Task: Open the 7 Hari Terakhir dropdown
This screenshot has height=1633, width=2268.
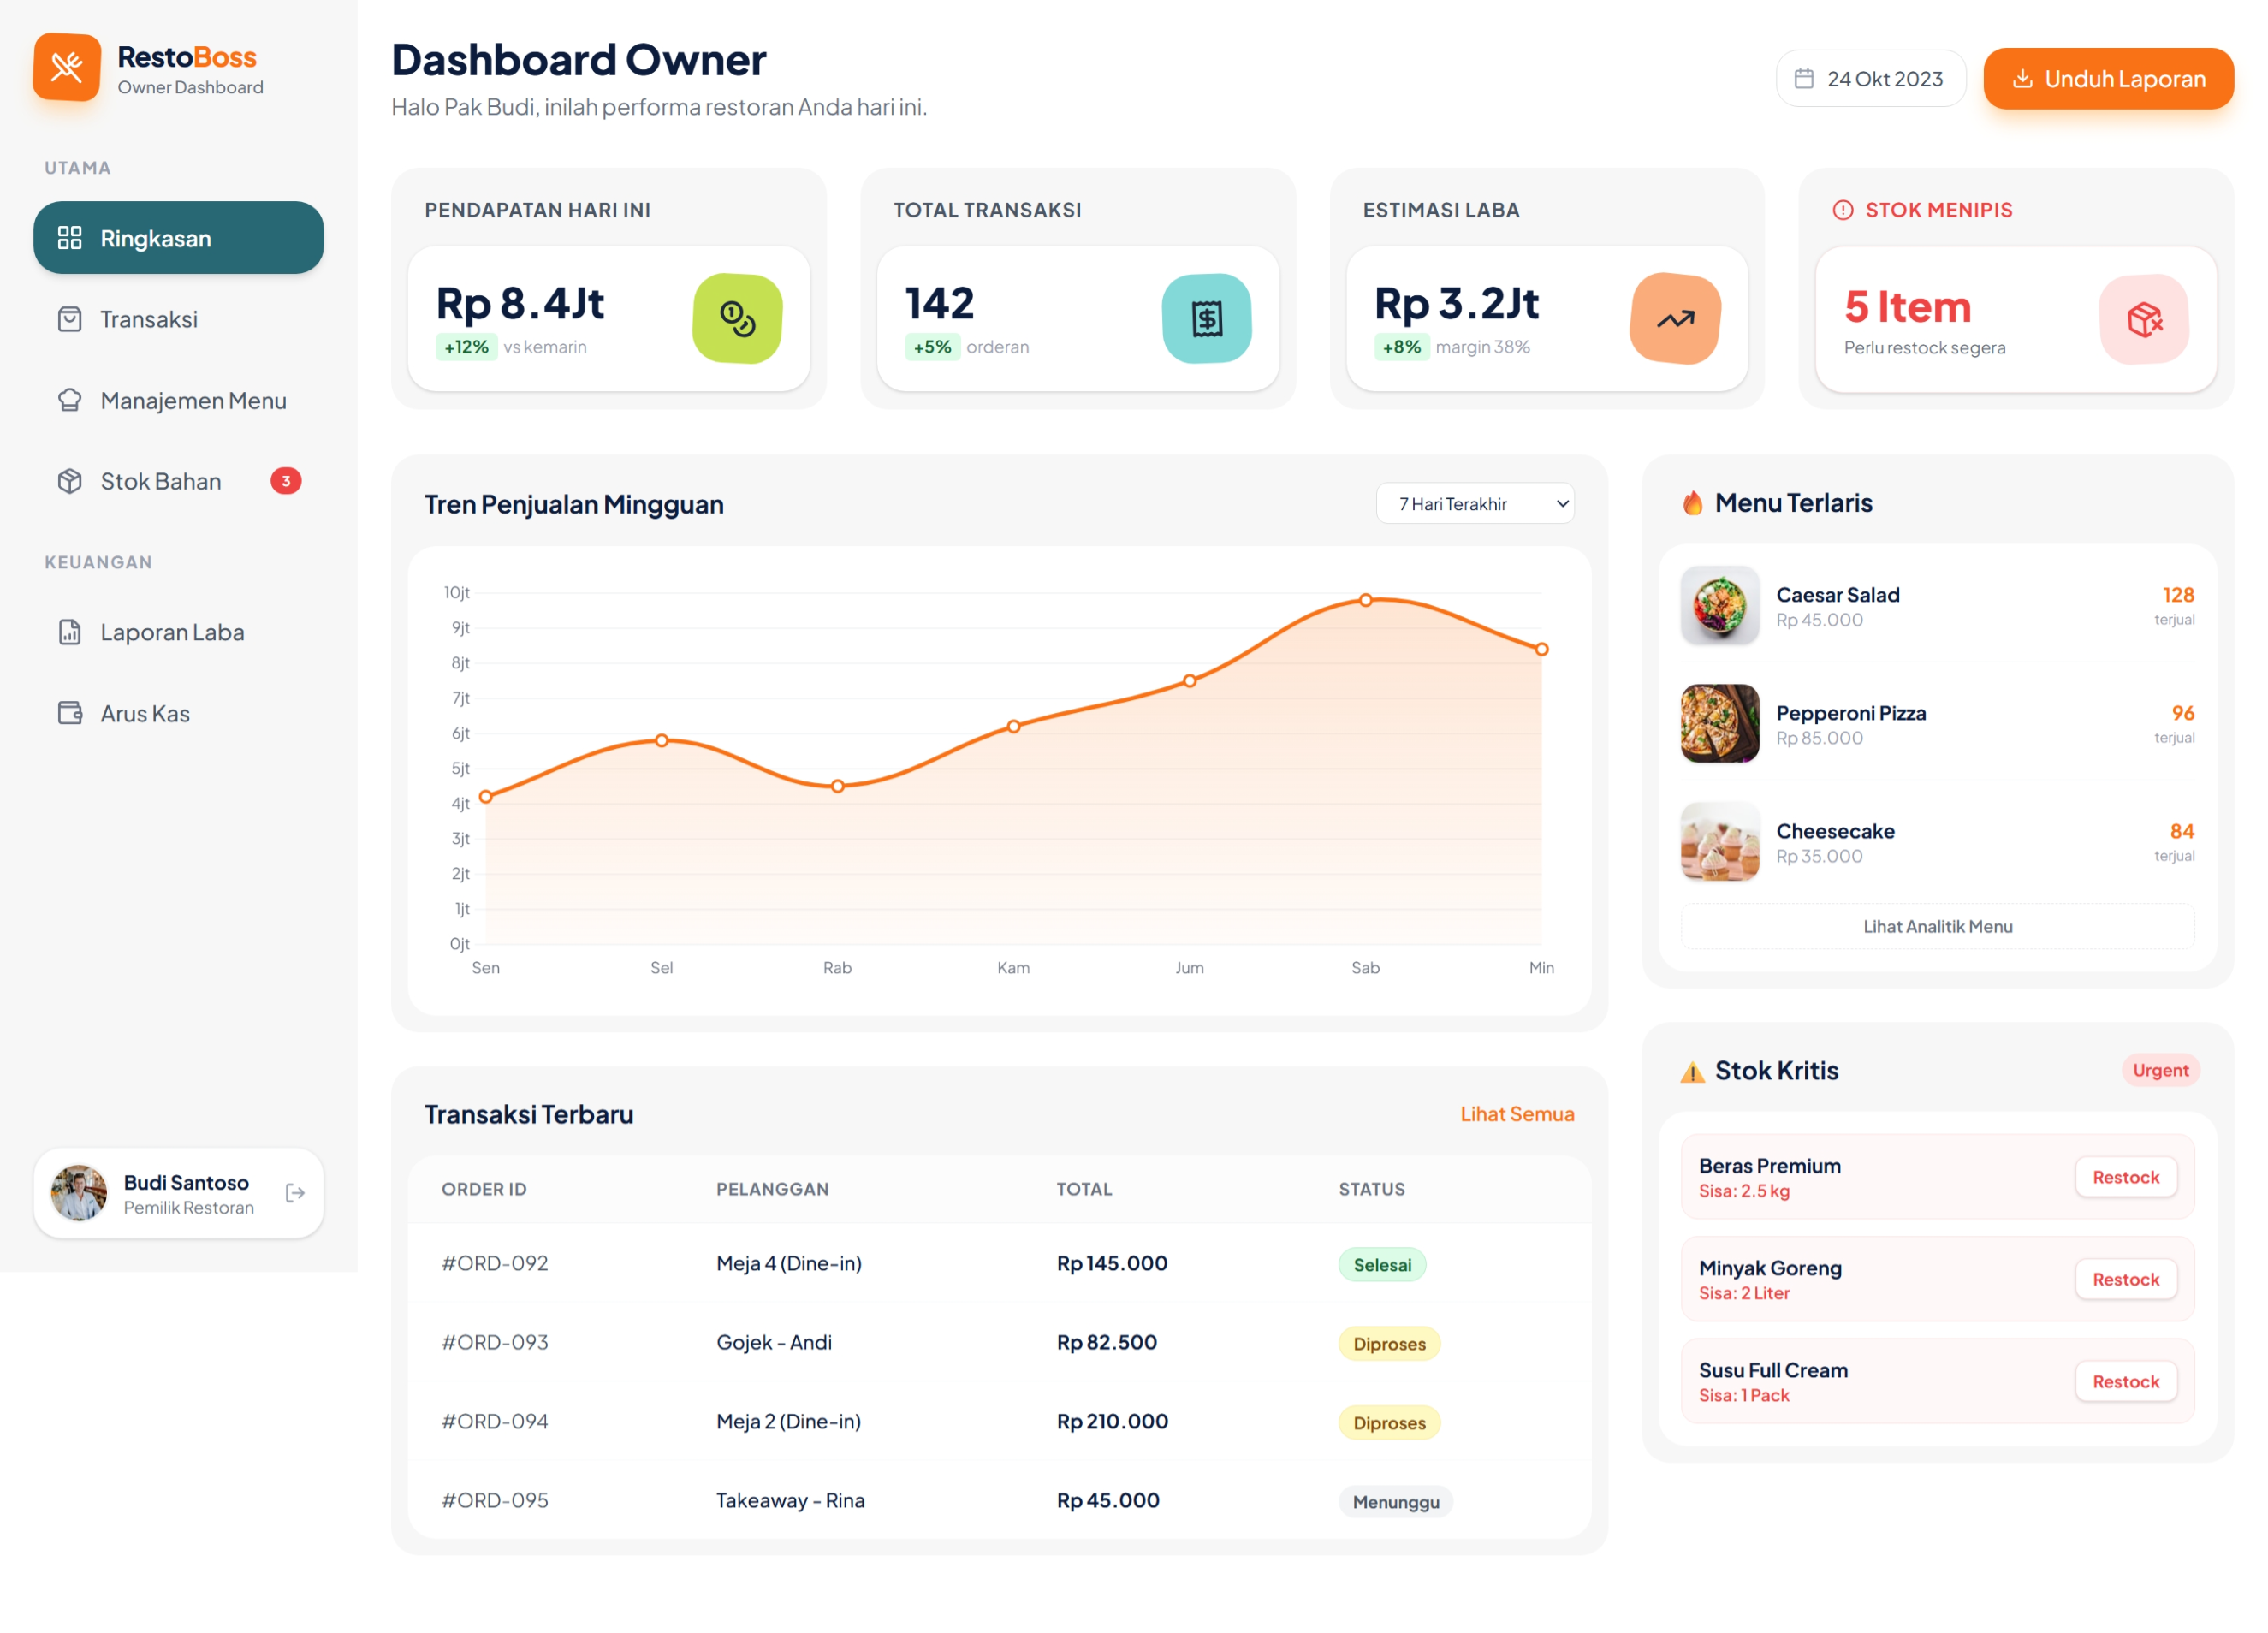Action: (1474, 504)
